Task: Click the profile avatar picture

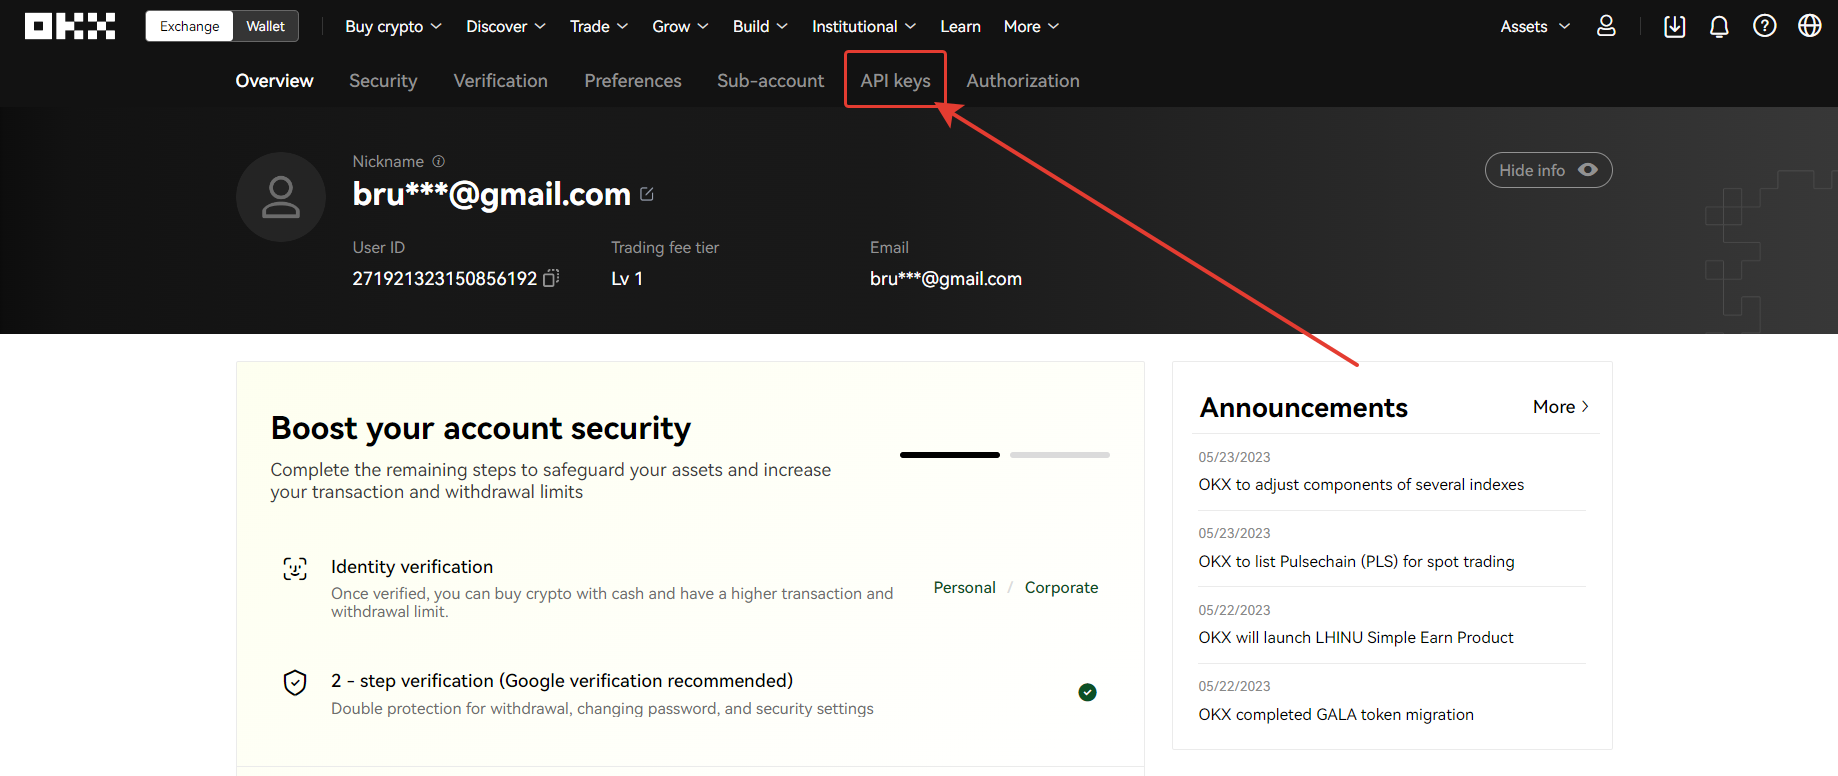Action: click(x=281, y=197)
